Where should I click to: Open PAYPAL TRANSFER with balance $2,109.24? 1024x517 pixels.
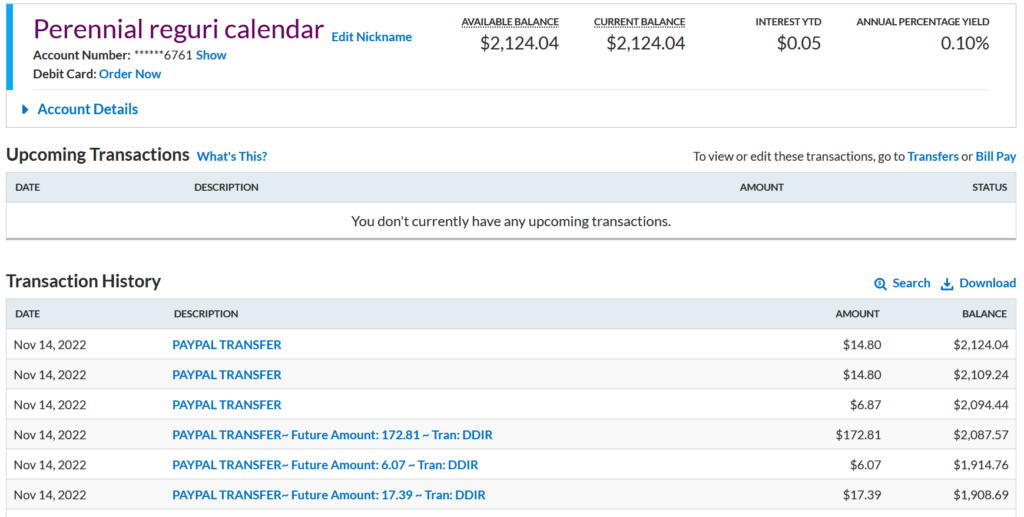coord(227,375)
